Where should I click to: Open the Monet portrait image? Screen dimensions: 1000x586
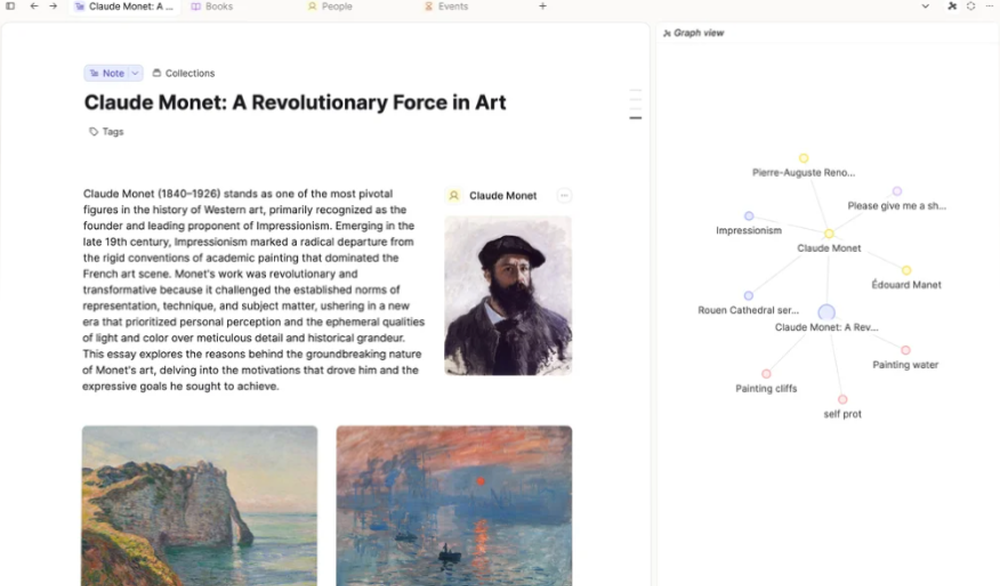tap(508, 296)
